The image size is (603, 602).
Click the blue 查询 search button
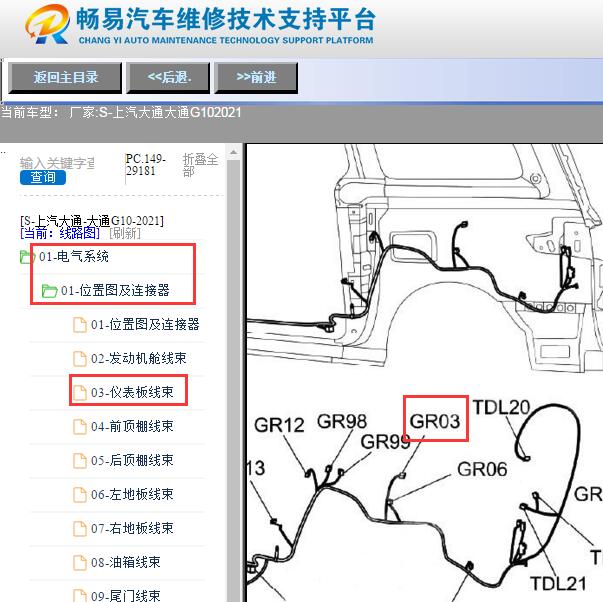pyautogui.click(x=43, y=177)
